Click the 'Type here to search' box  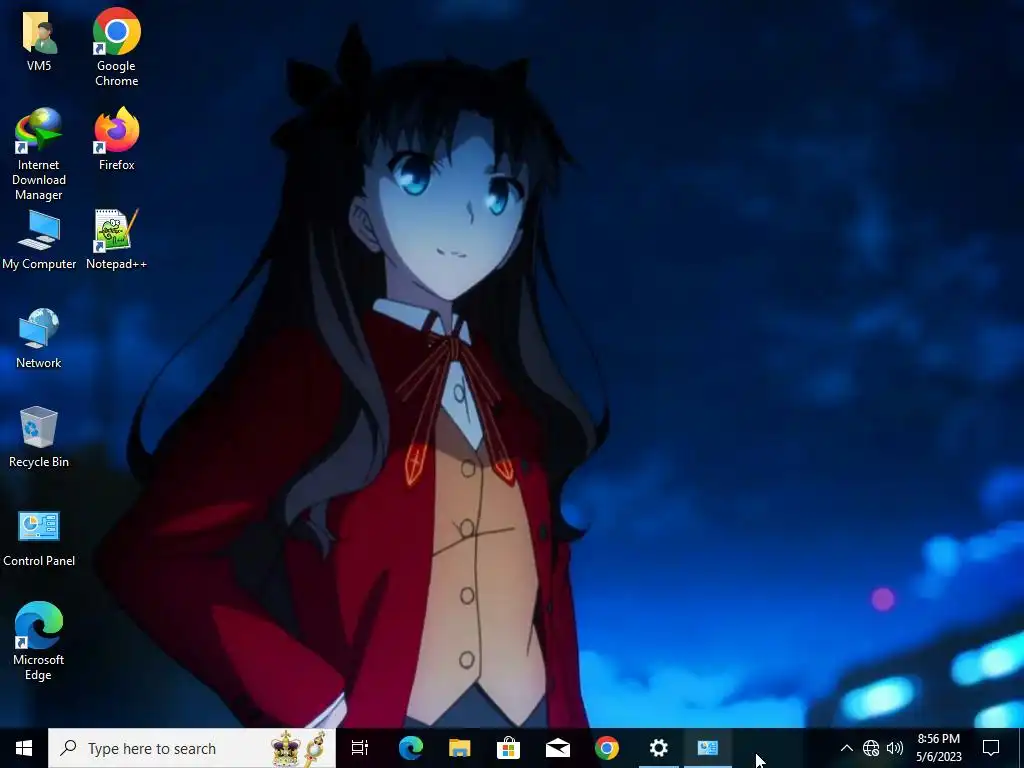pos(192,748)
